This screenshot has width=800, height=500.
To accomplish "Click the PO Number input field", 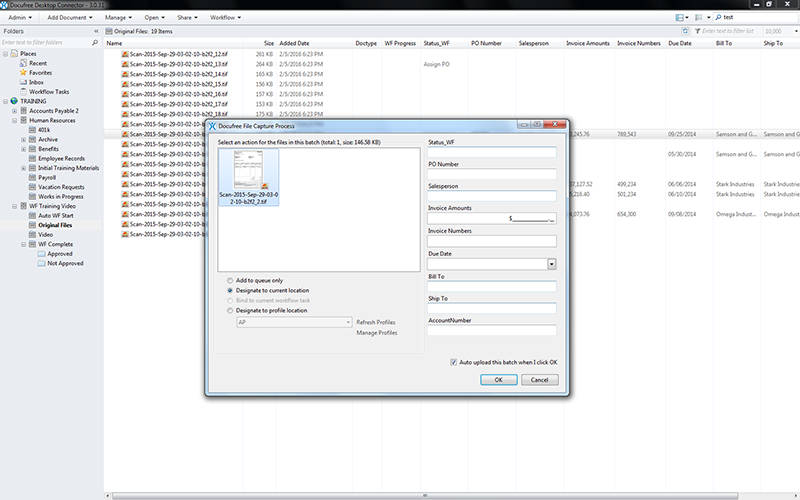I will point(490,175).
